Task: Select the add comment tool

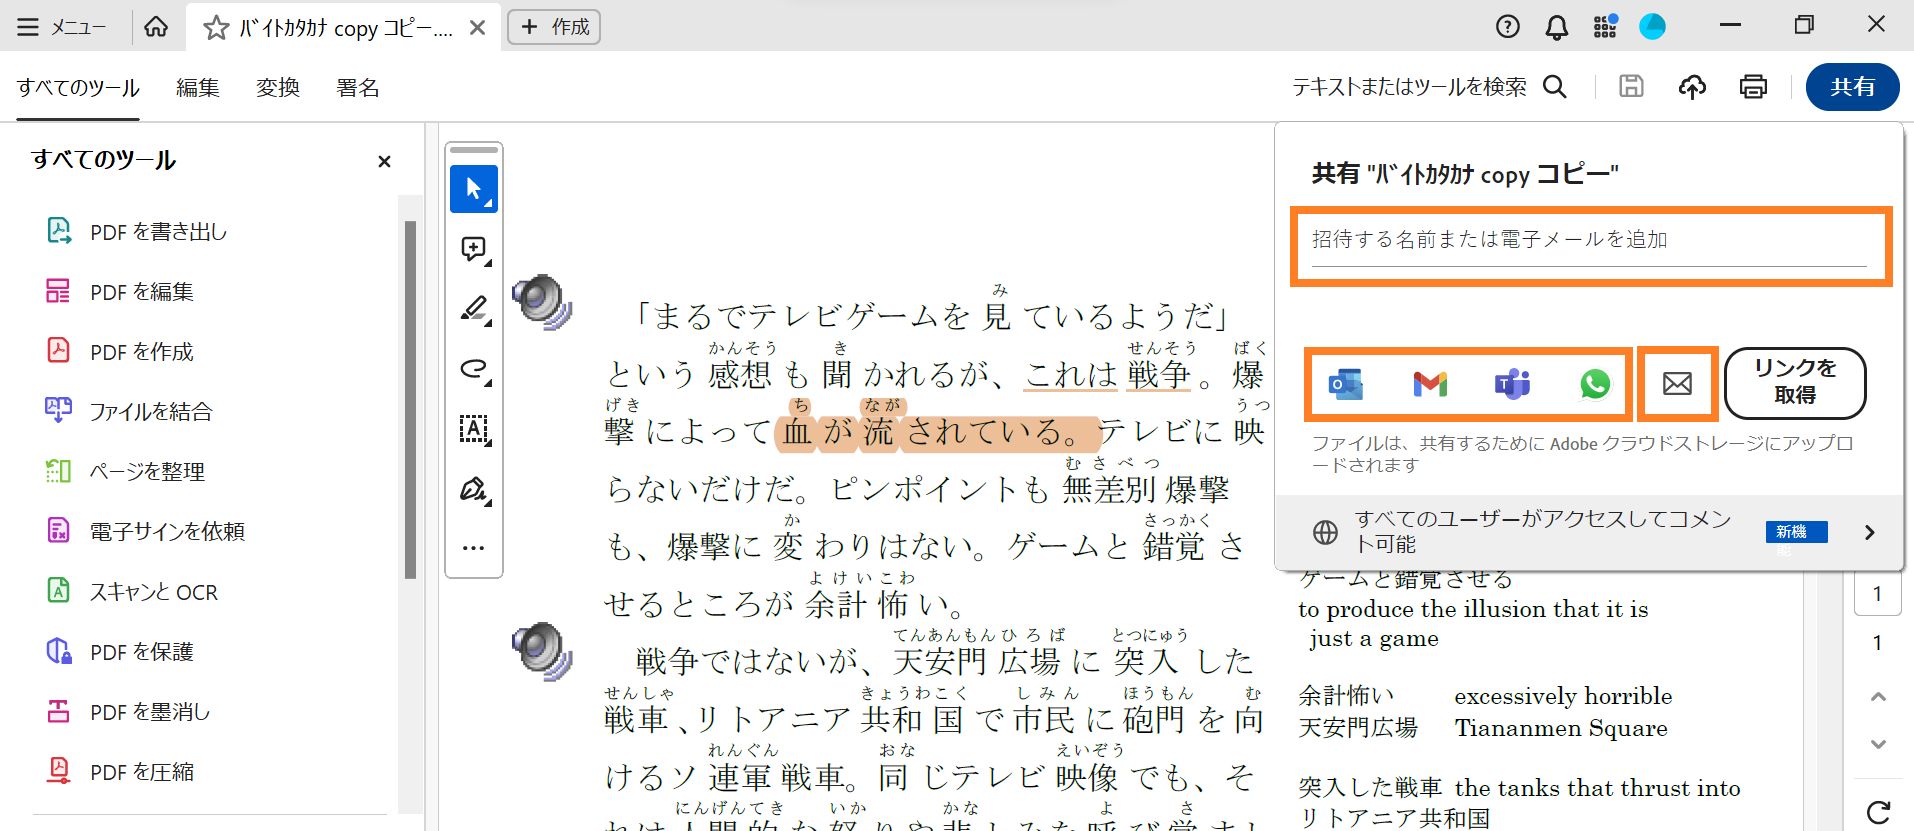Action: coord(474,249)
